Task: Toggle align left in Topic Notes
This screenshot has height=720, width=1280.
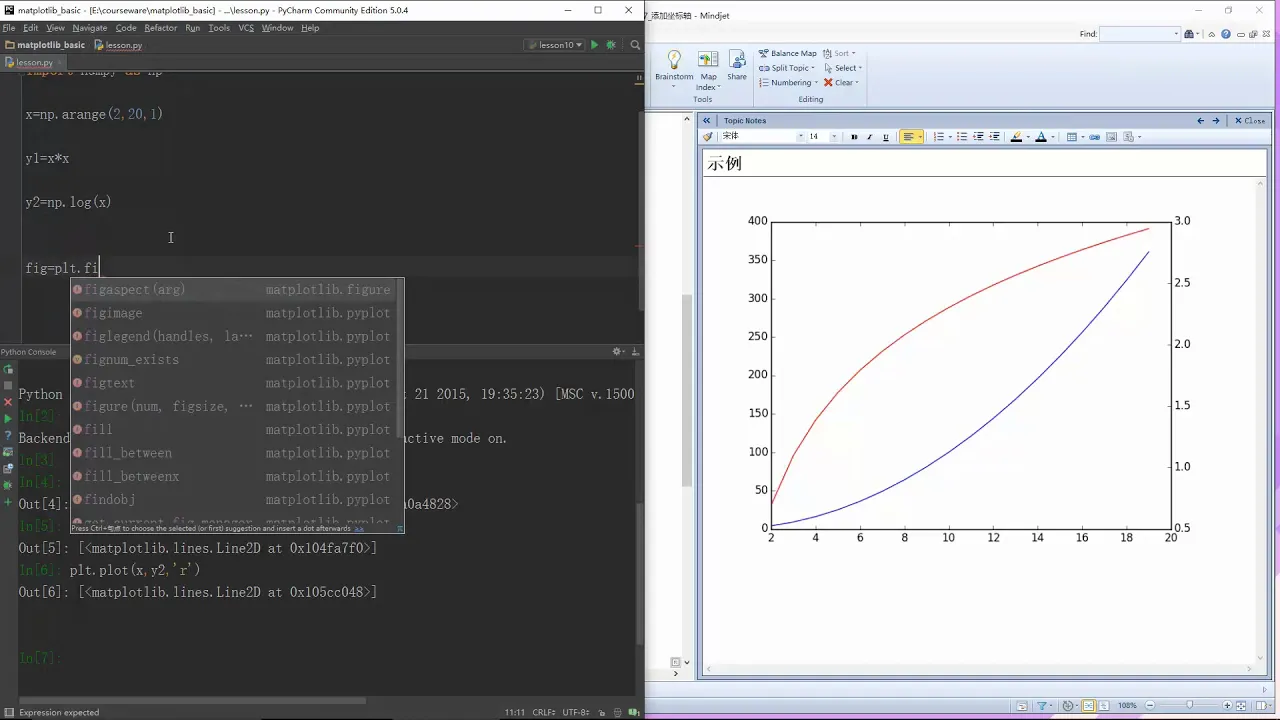Action: point(909,137)
